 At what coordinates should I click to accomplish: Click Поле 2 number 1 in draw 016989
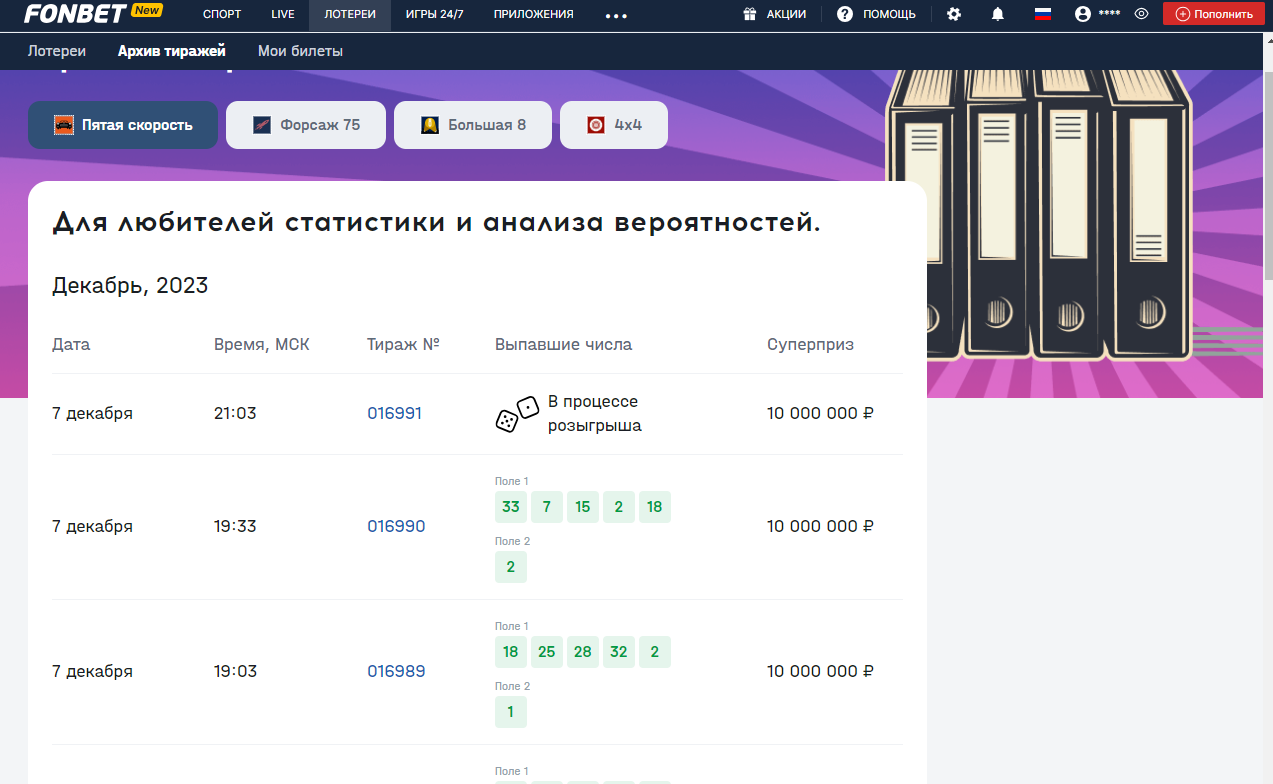[x=511, y=712]
